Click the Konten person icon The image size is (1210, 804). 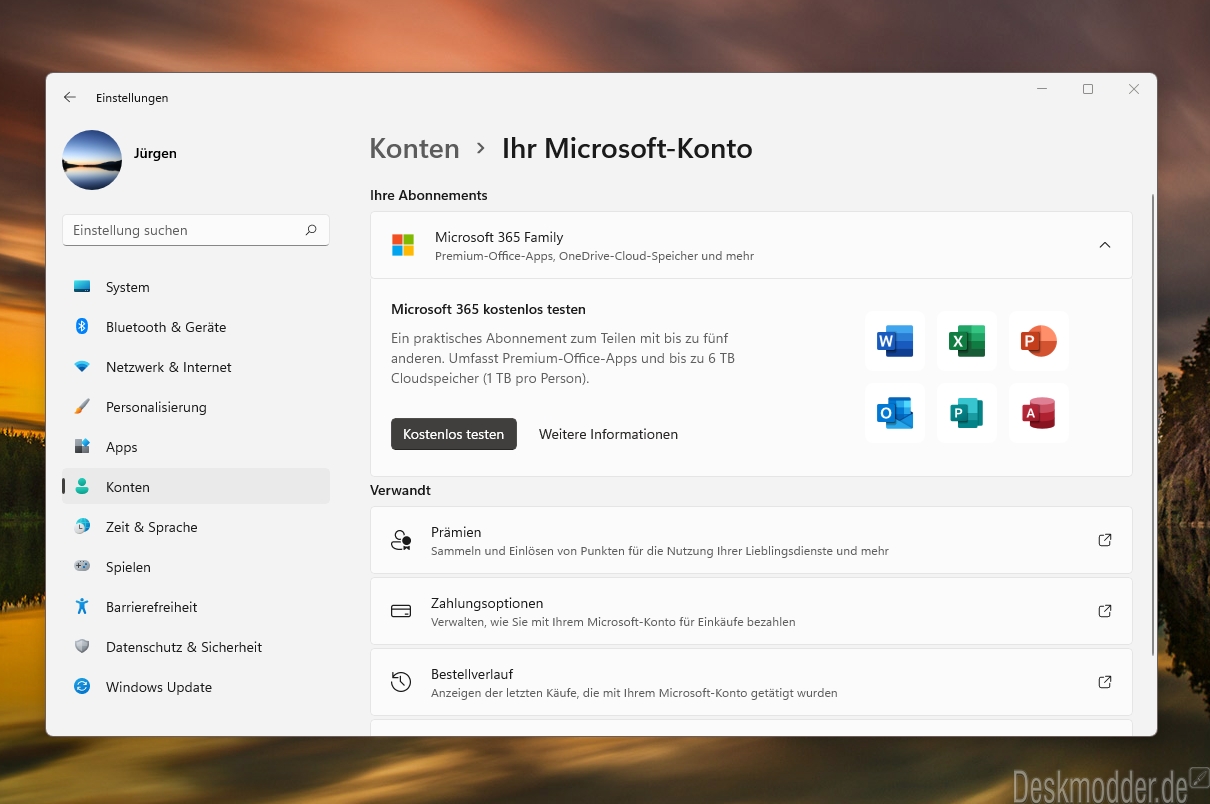82,487
